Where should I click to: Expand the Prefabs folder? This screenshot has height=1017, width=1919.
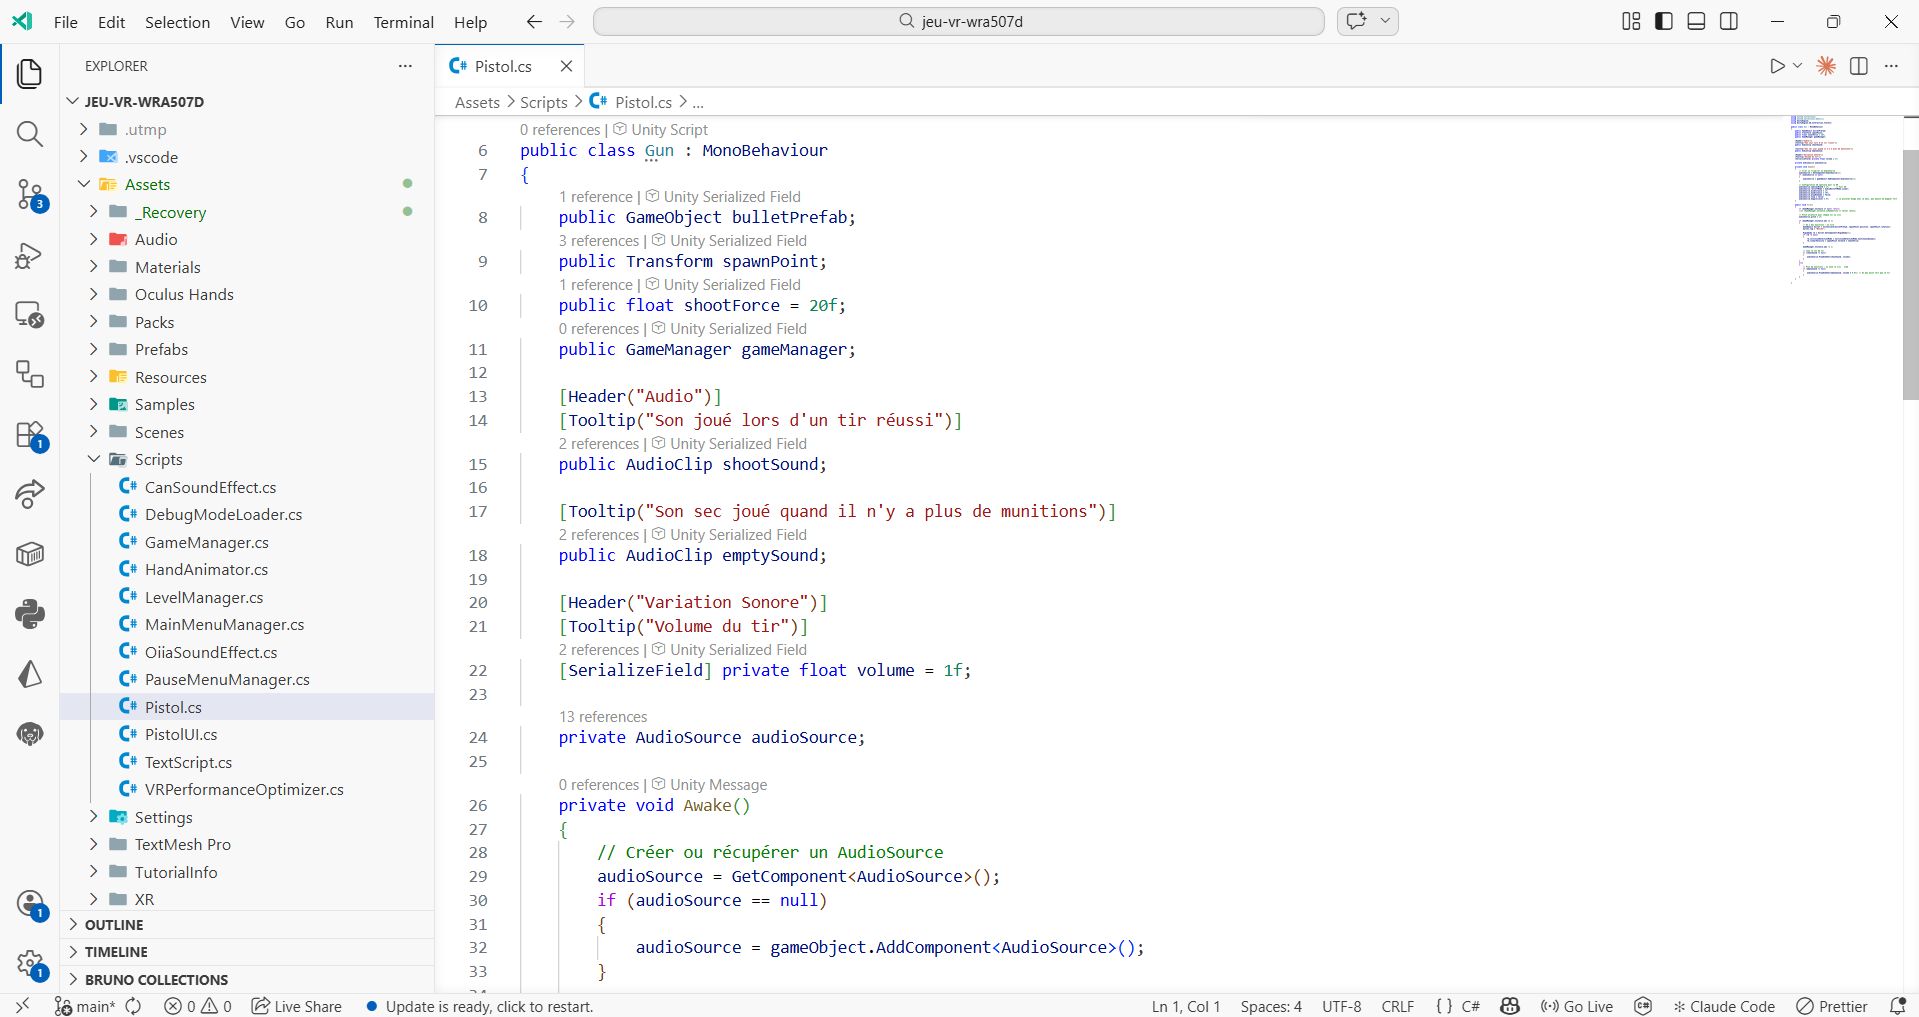(161, 350)
